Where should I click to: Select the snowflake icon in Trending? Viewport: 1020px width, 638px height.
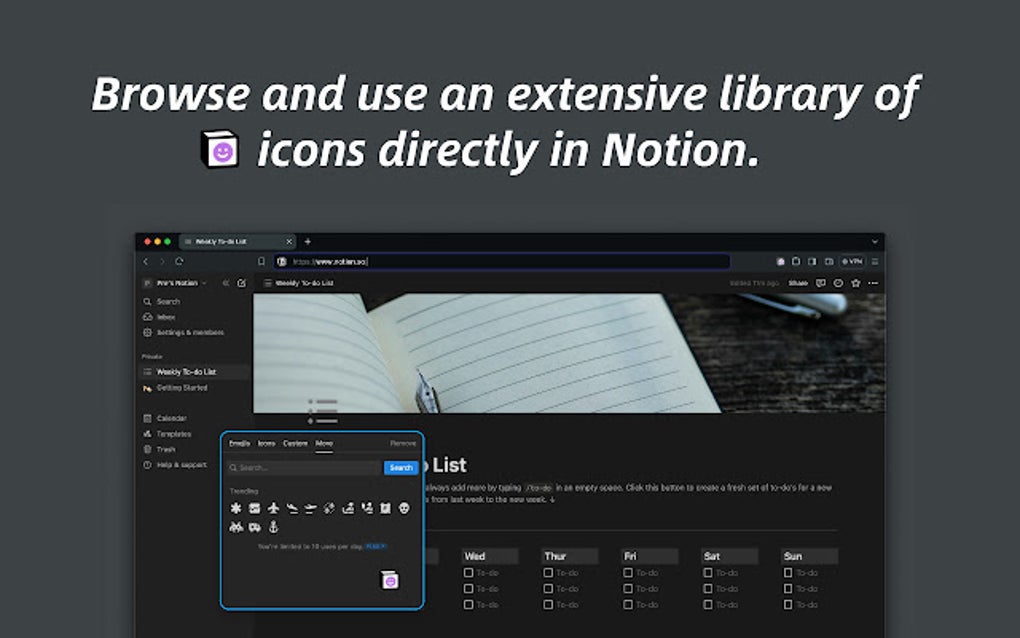pos(236,508)
